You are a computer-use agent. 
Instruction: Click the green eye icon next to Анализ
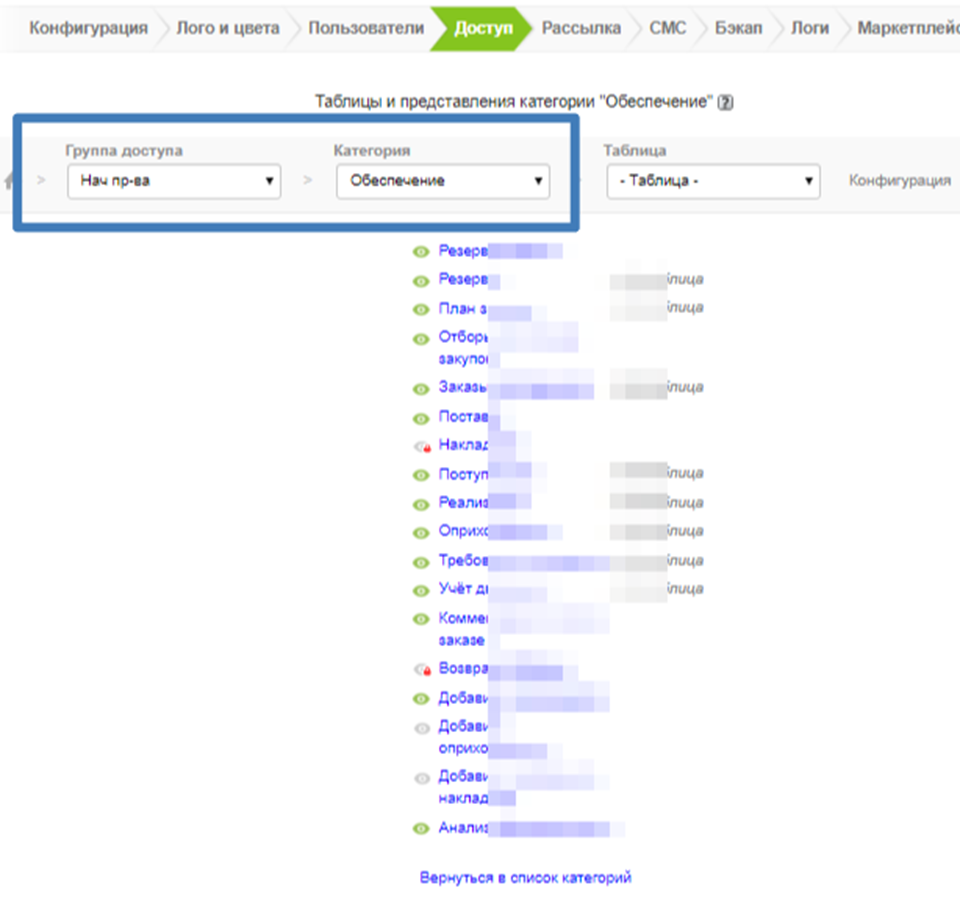421,828
